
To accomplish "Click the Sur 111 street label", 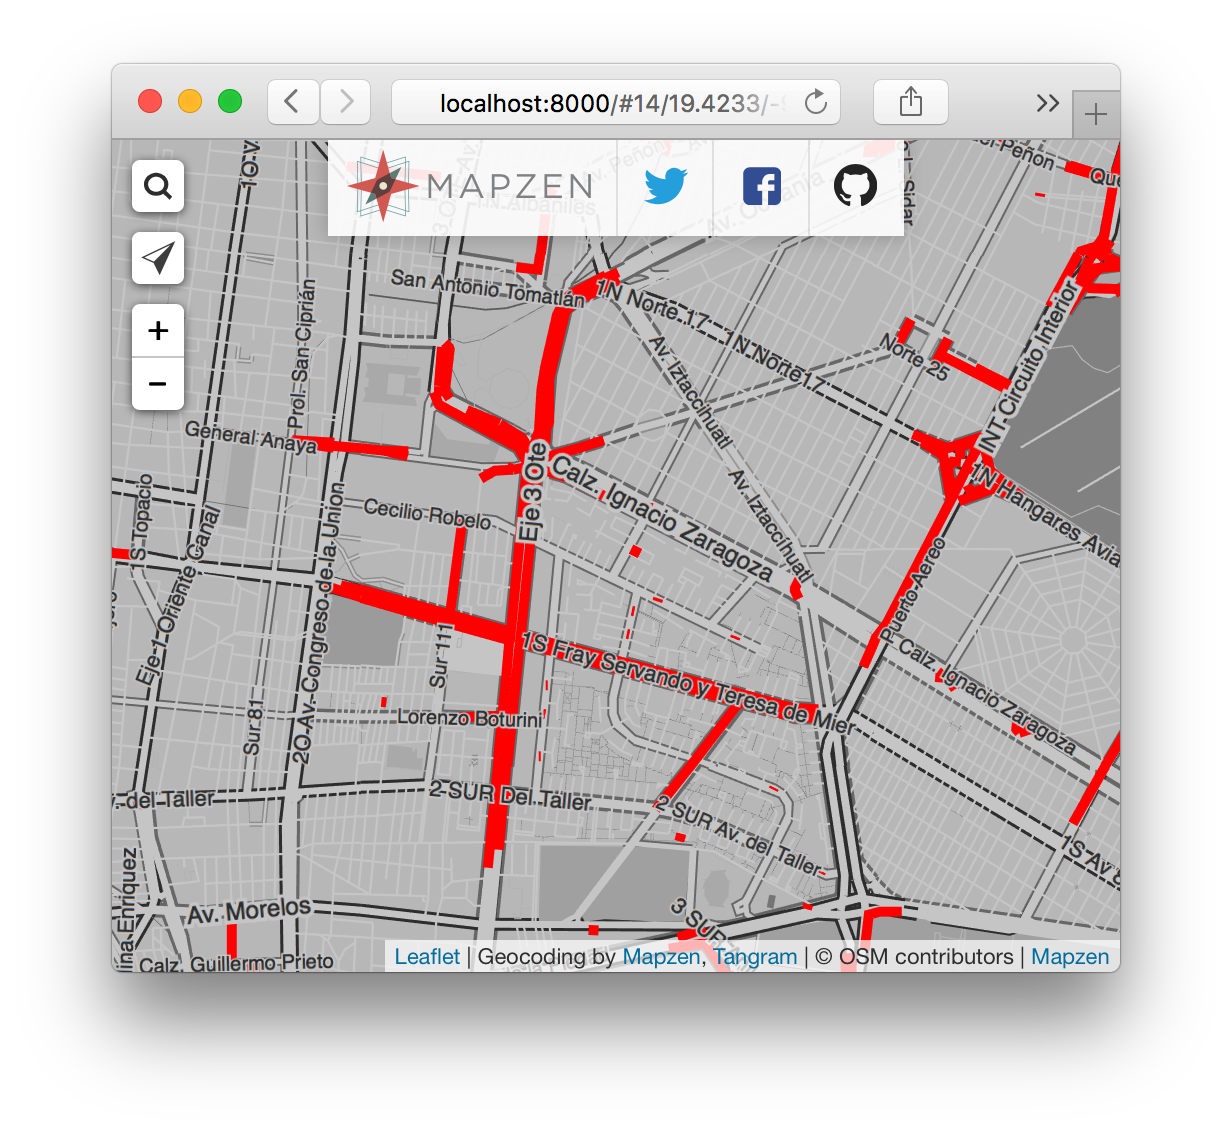I will [x=442, y=656].
